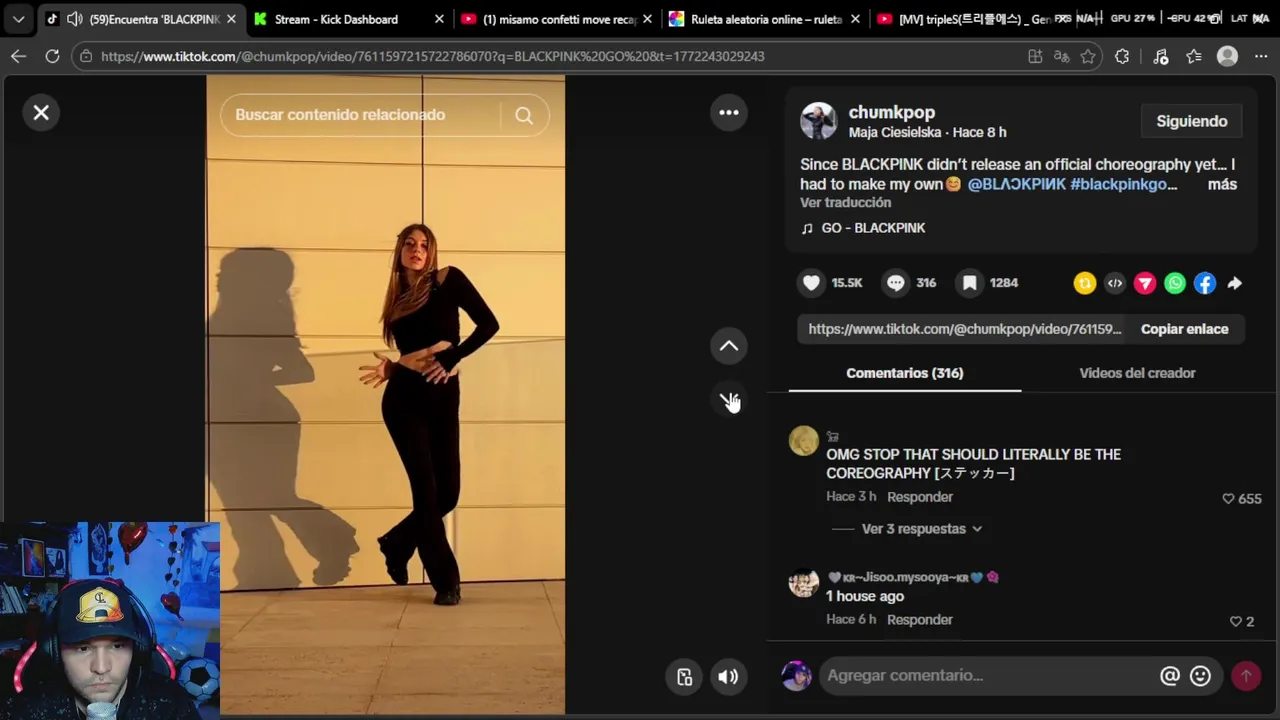Image resolution: width=1280 pixels, height=720 pixels.
Task: Insert mention with @ icon
Action: pyautogui.click(x=1170, y=676)
